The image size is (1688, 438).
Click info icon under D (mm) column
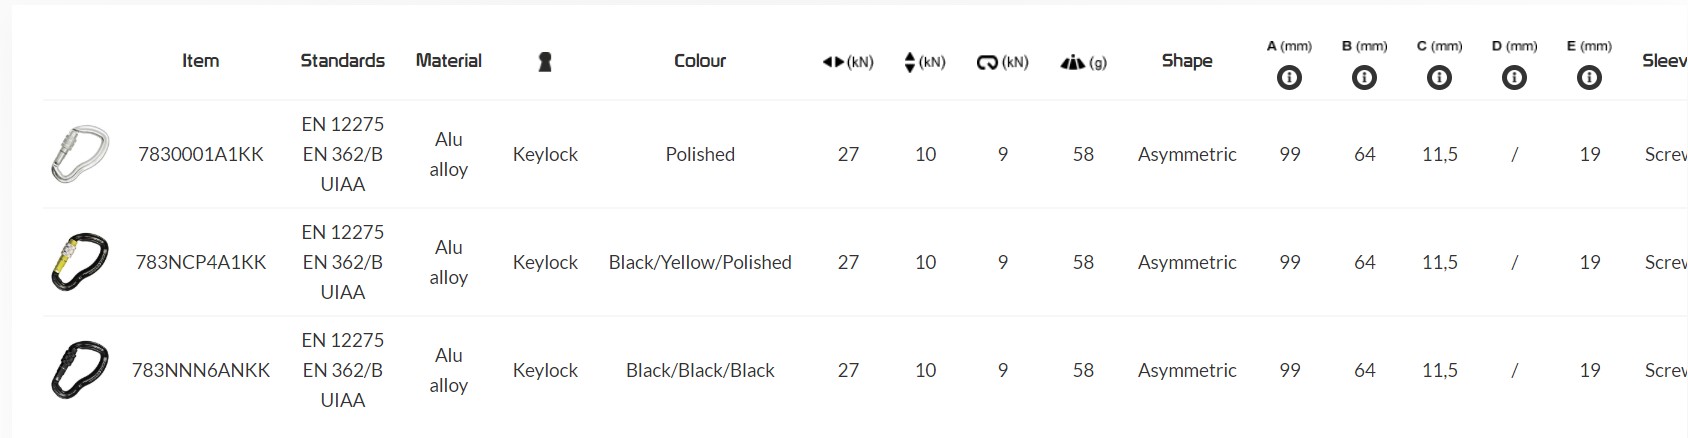(1514, 78)
